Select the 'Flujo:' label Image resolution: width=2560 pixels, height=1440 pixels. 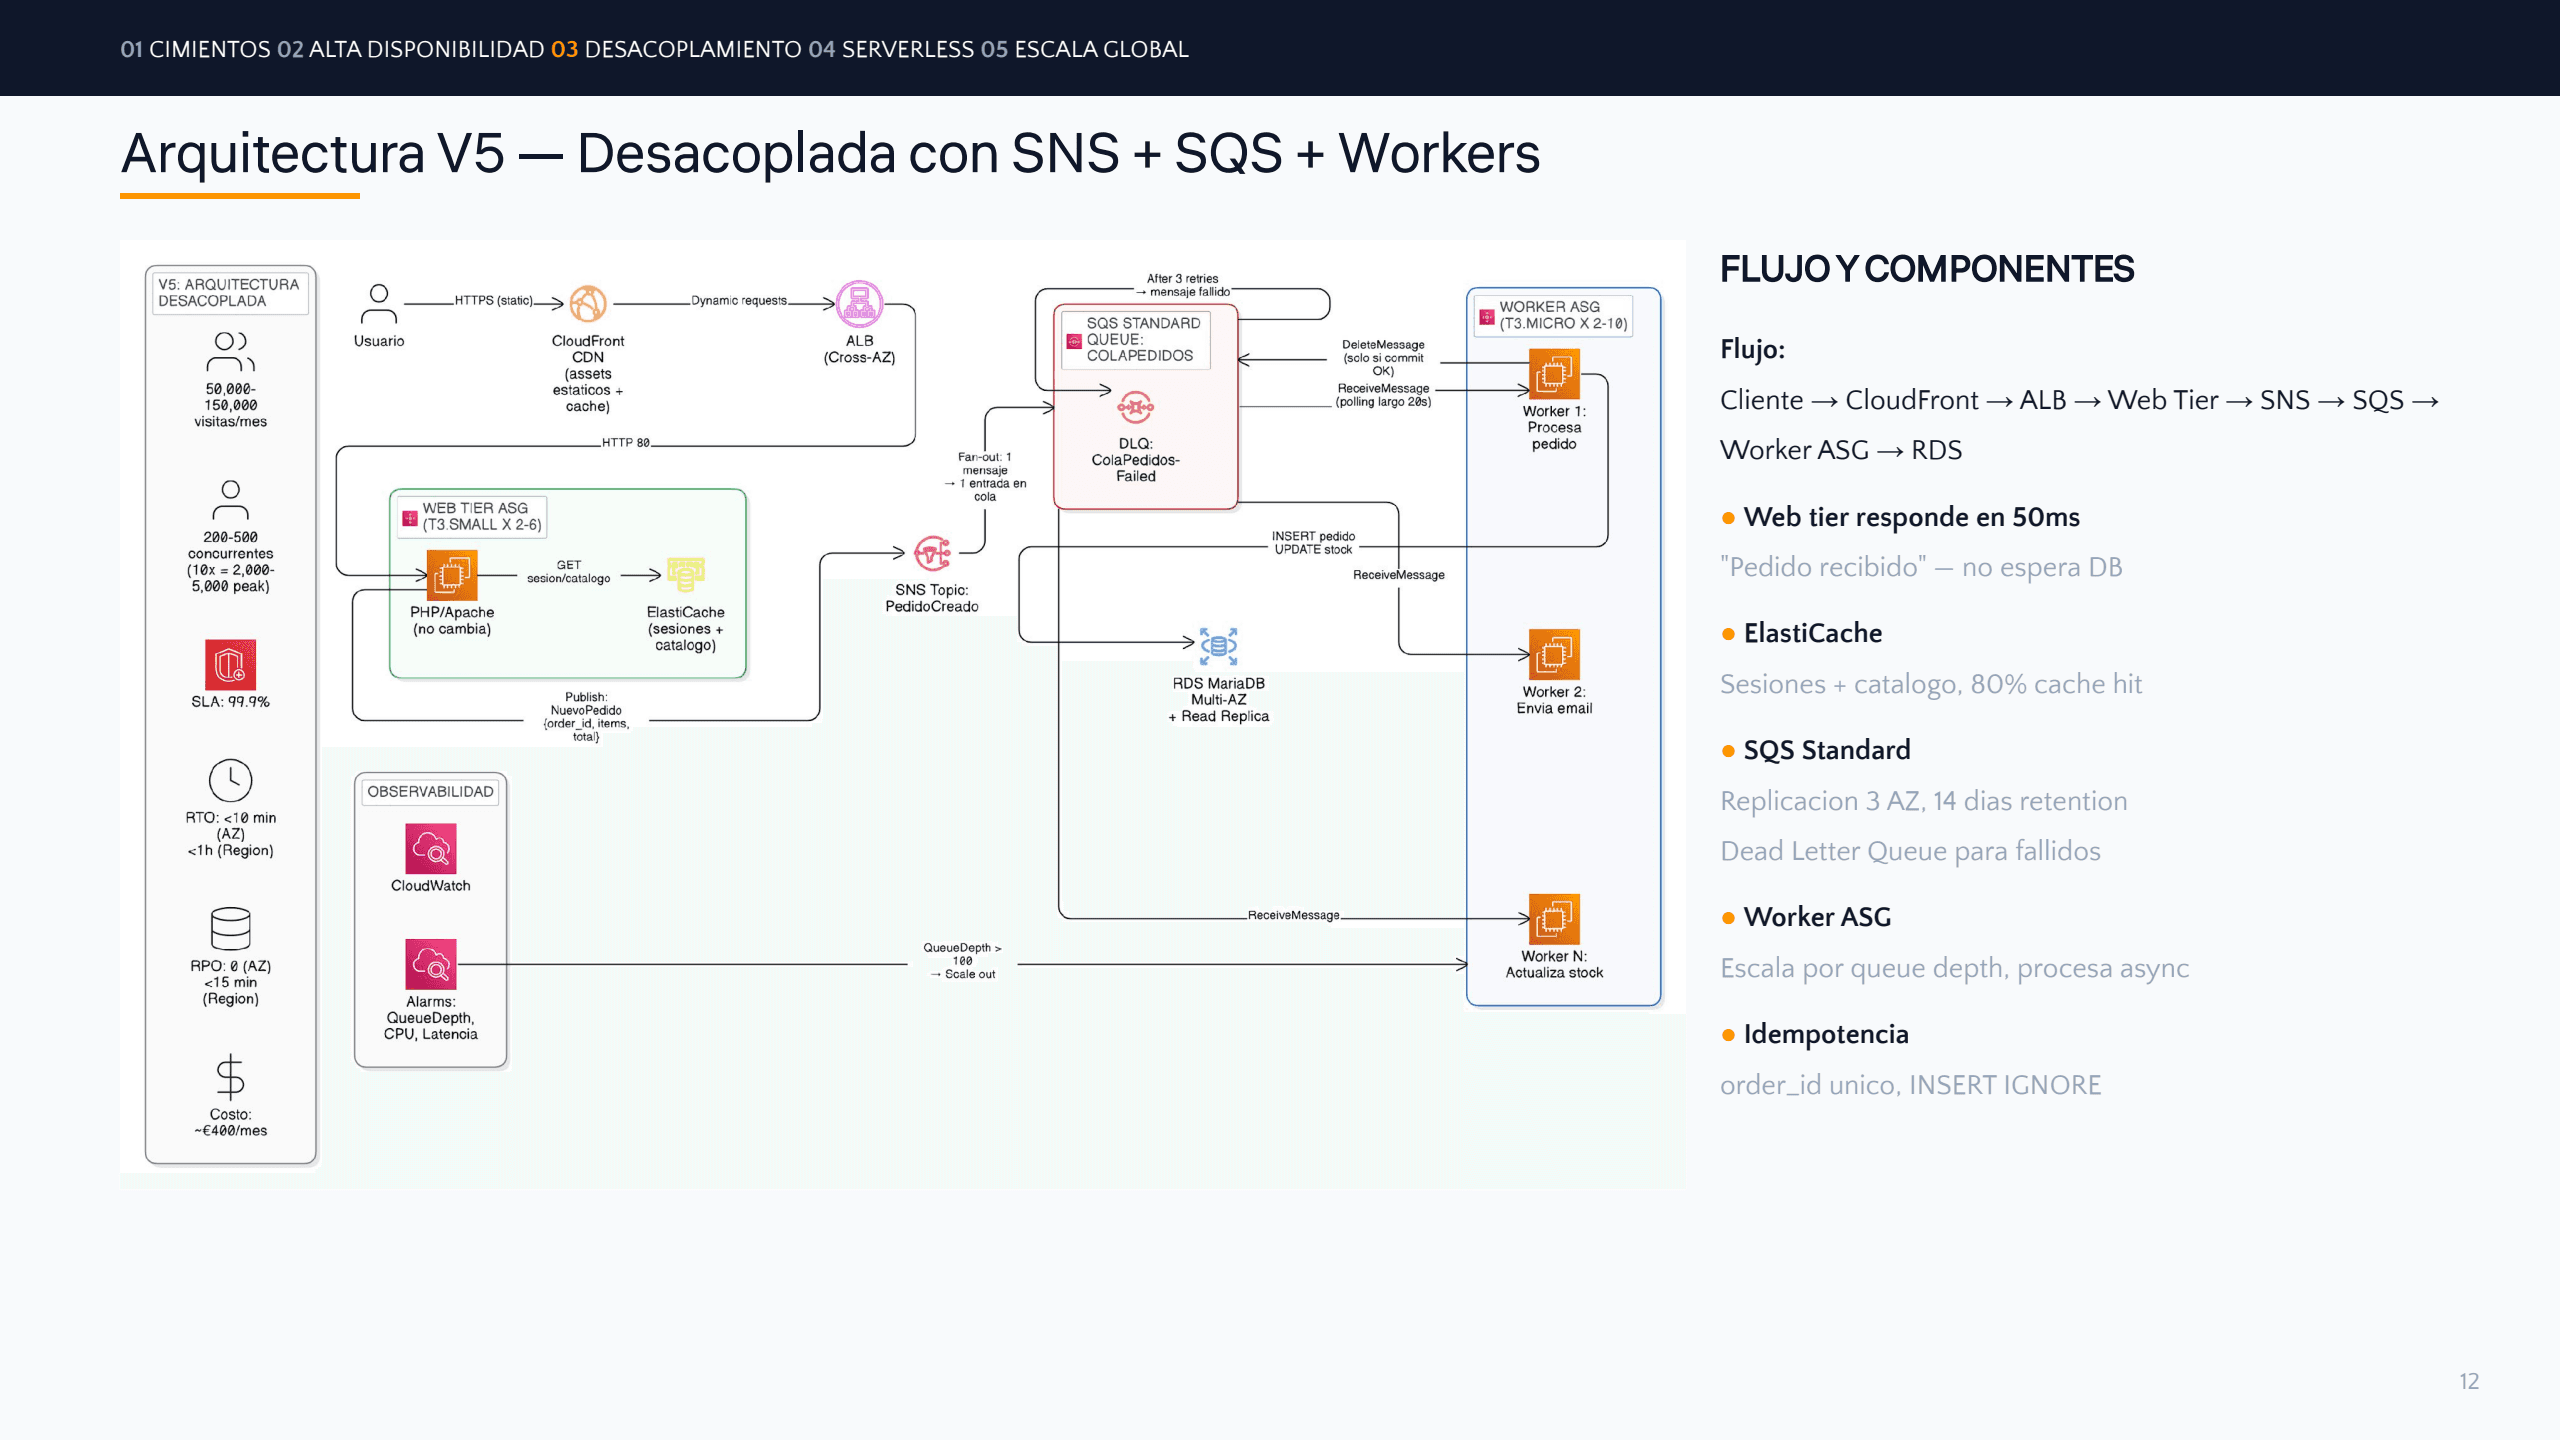pyautogui.click(x=1752, y=348)
